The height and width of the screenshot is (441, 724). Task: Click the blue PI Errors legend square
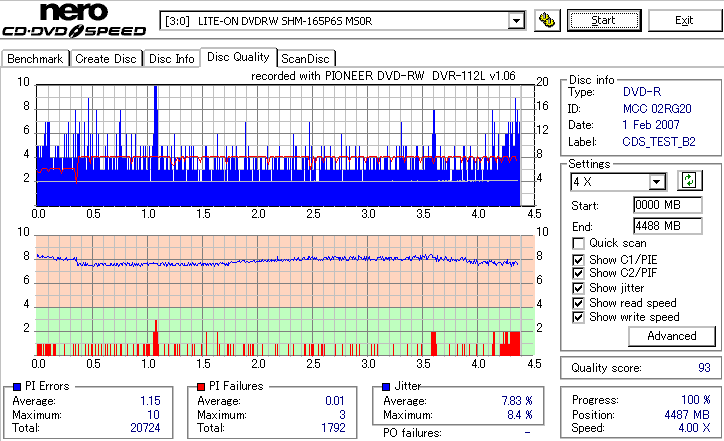[x=17, y=387]
